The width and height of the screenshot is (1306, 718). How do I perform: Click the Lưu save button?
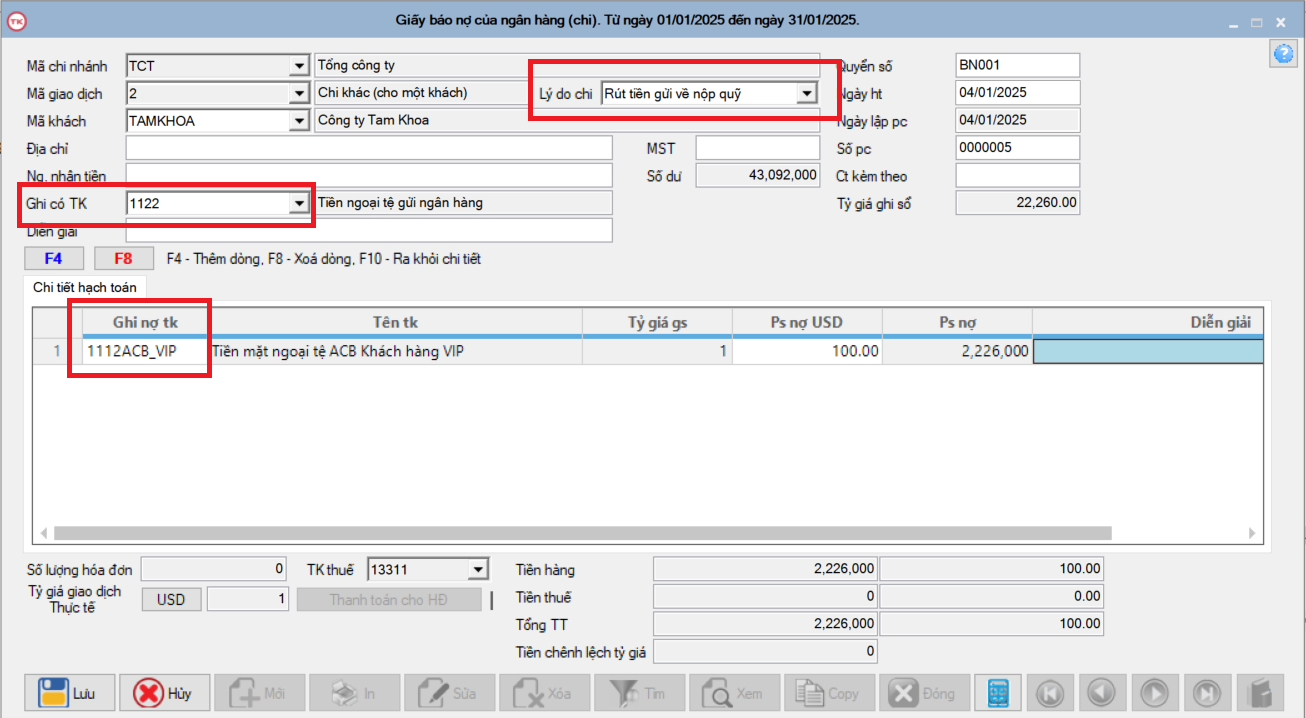(68, 692)
